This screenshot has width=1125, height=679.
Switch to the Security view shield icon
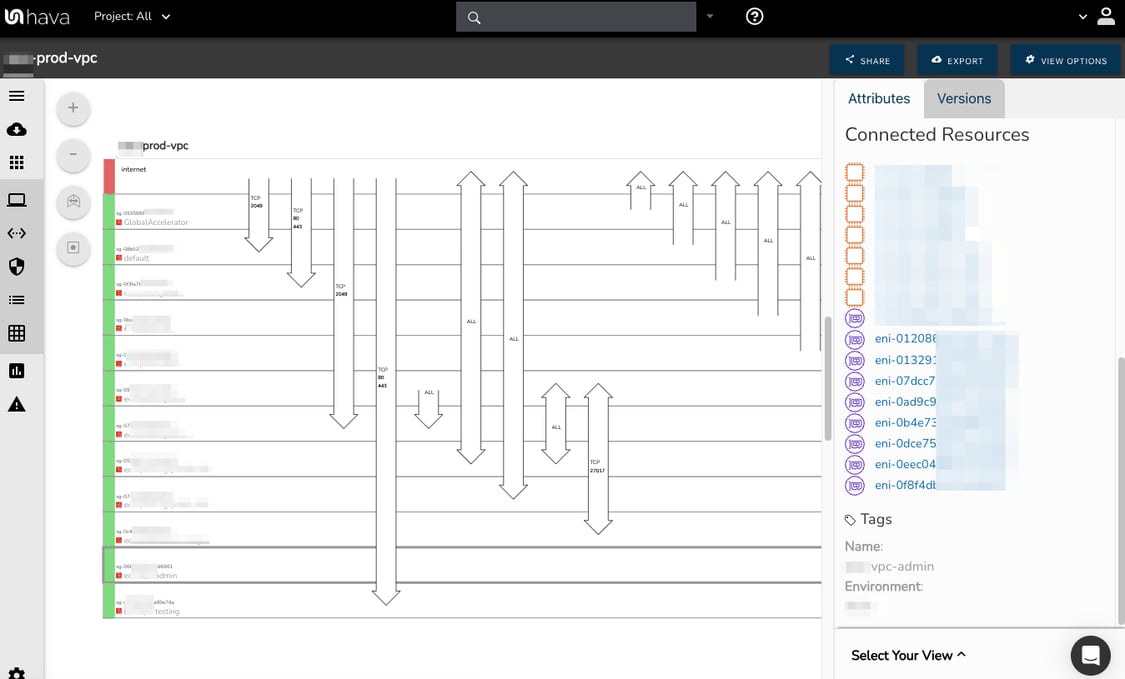pos(16,266)
